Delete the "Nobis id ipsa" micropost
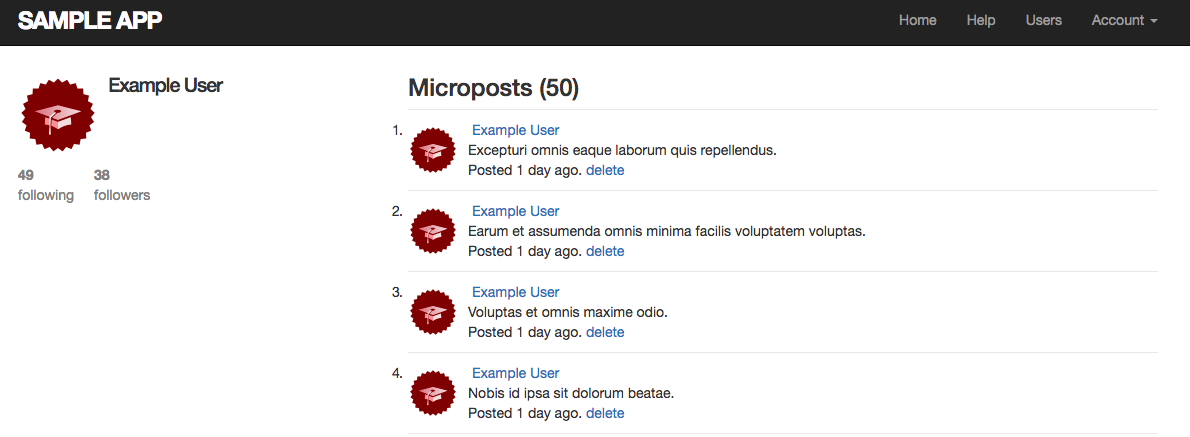The width and height of the screenshot is (1190, 437). [x=605, y=413]
